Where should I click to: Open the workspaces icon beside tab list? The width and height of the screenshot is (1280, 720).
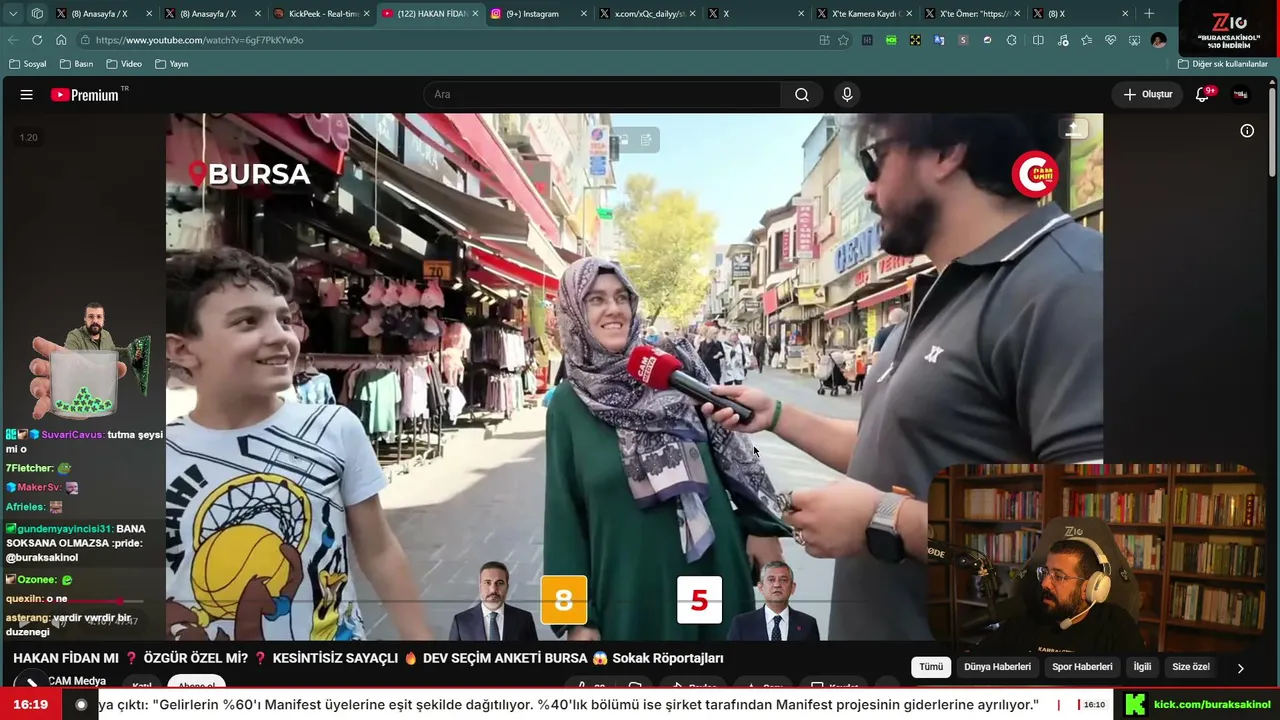[37, 14]
